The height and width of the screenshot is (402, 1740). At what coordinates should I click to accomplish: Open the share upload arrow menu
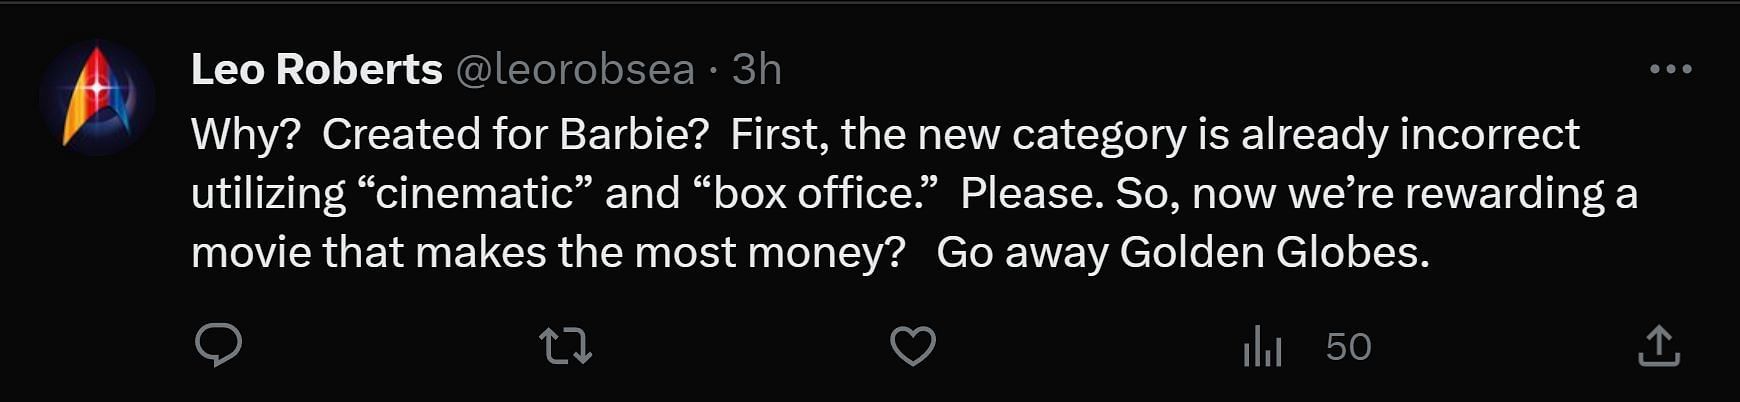(x=1659, y=346)
